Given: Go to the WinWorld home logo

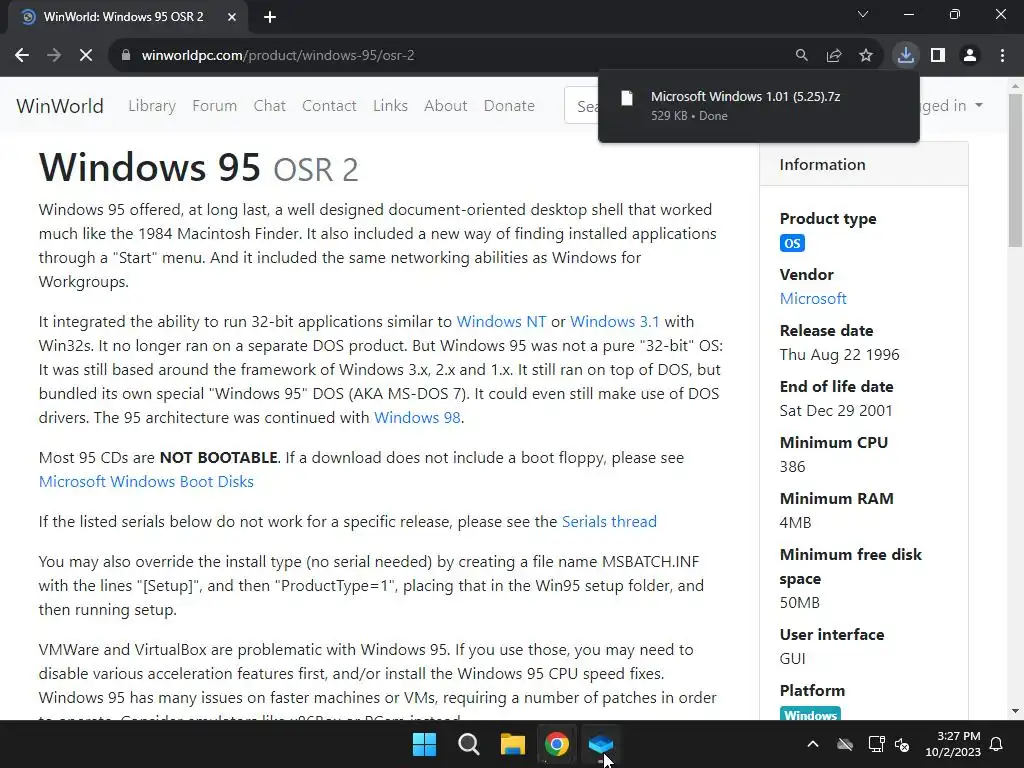Looking at the screenshot, I should pos(60,106).
